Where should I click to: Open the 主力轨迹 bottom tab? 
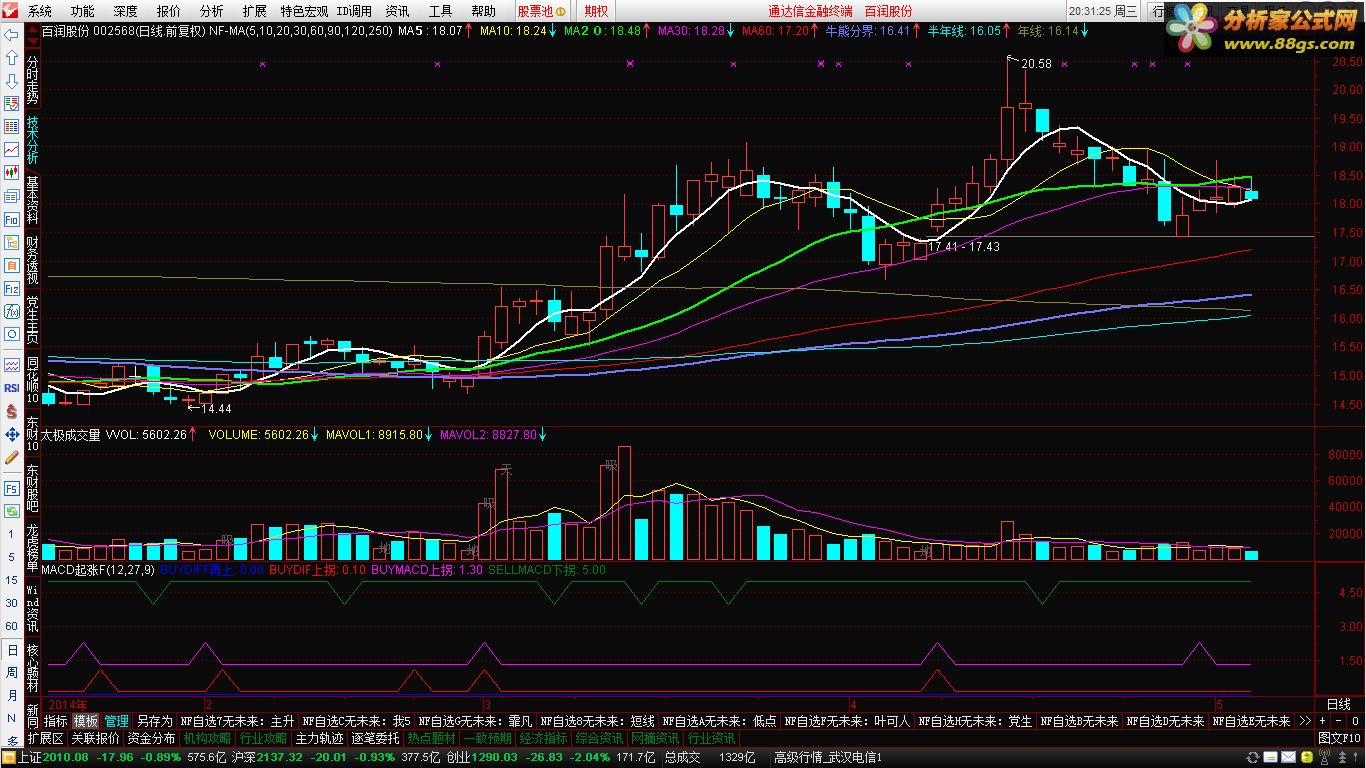click(320, 738)
